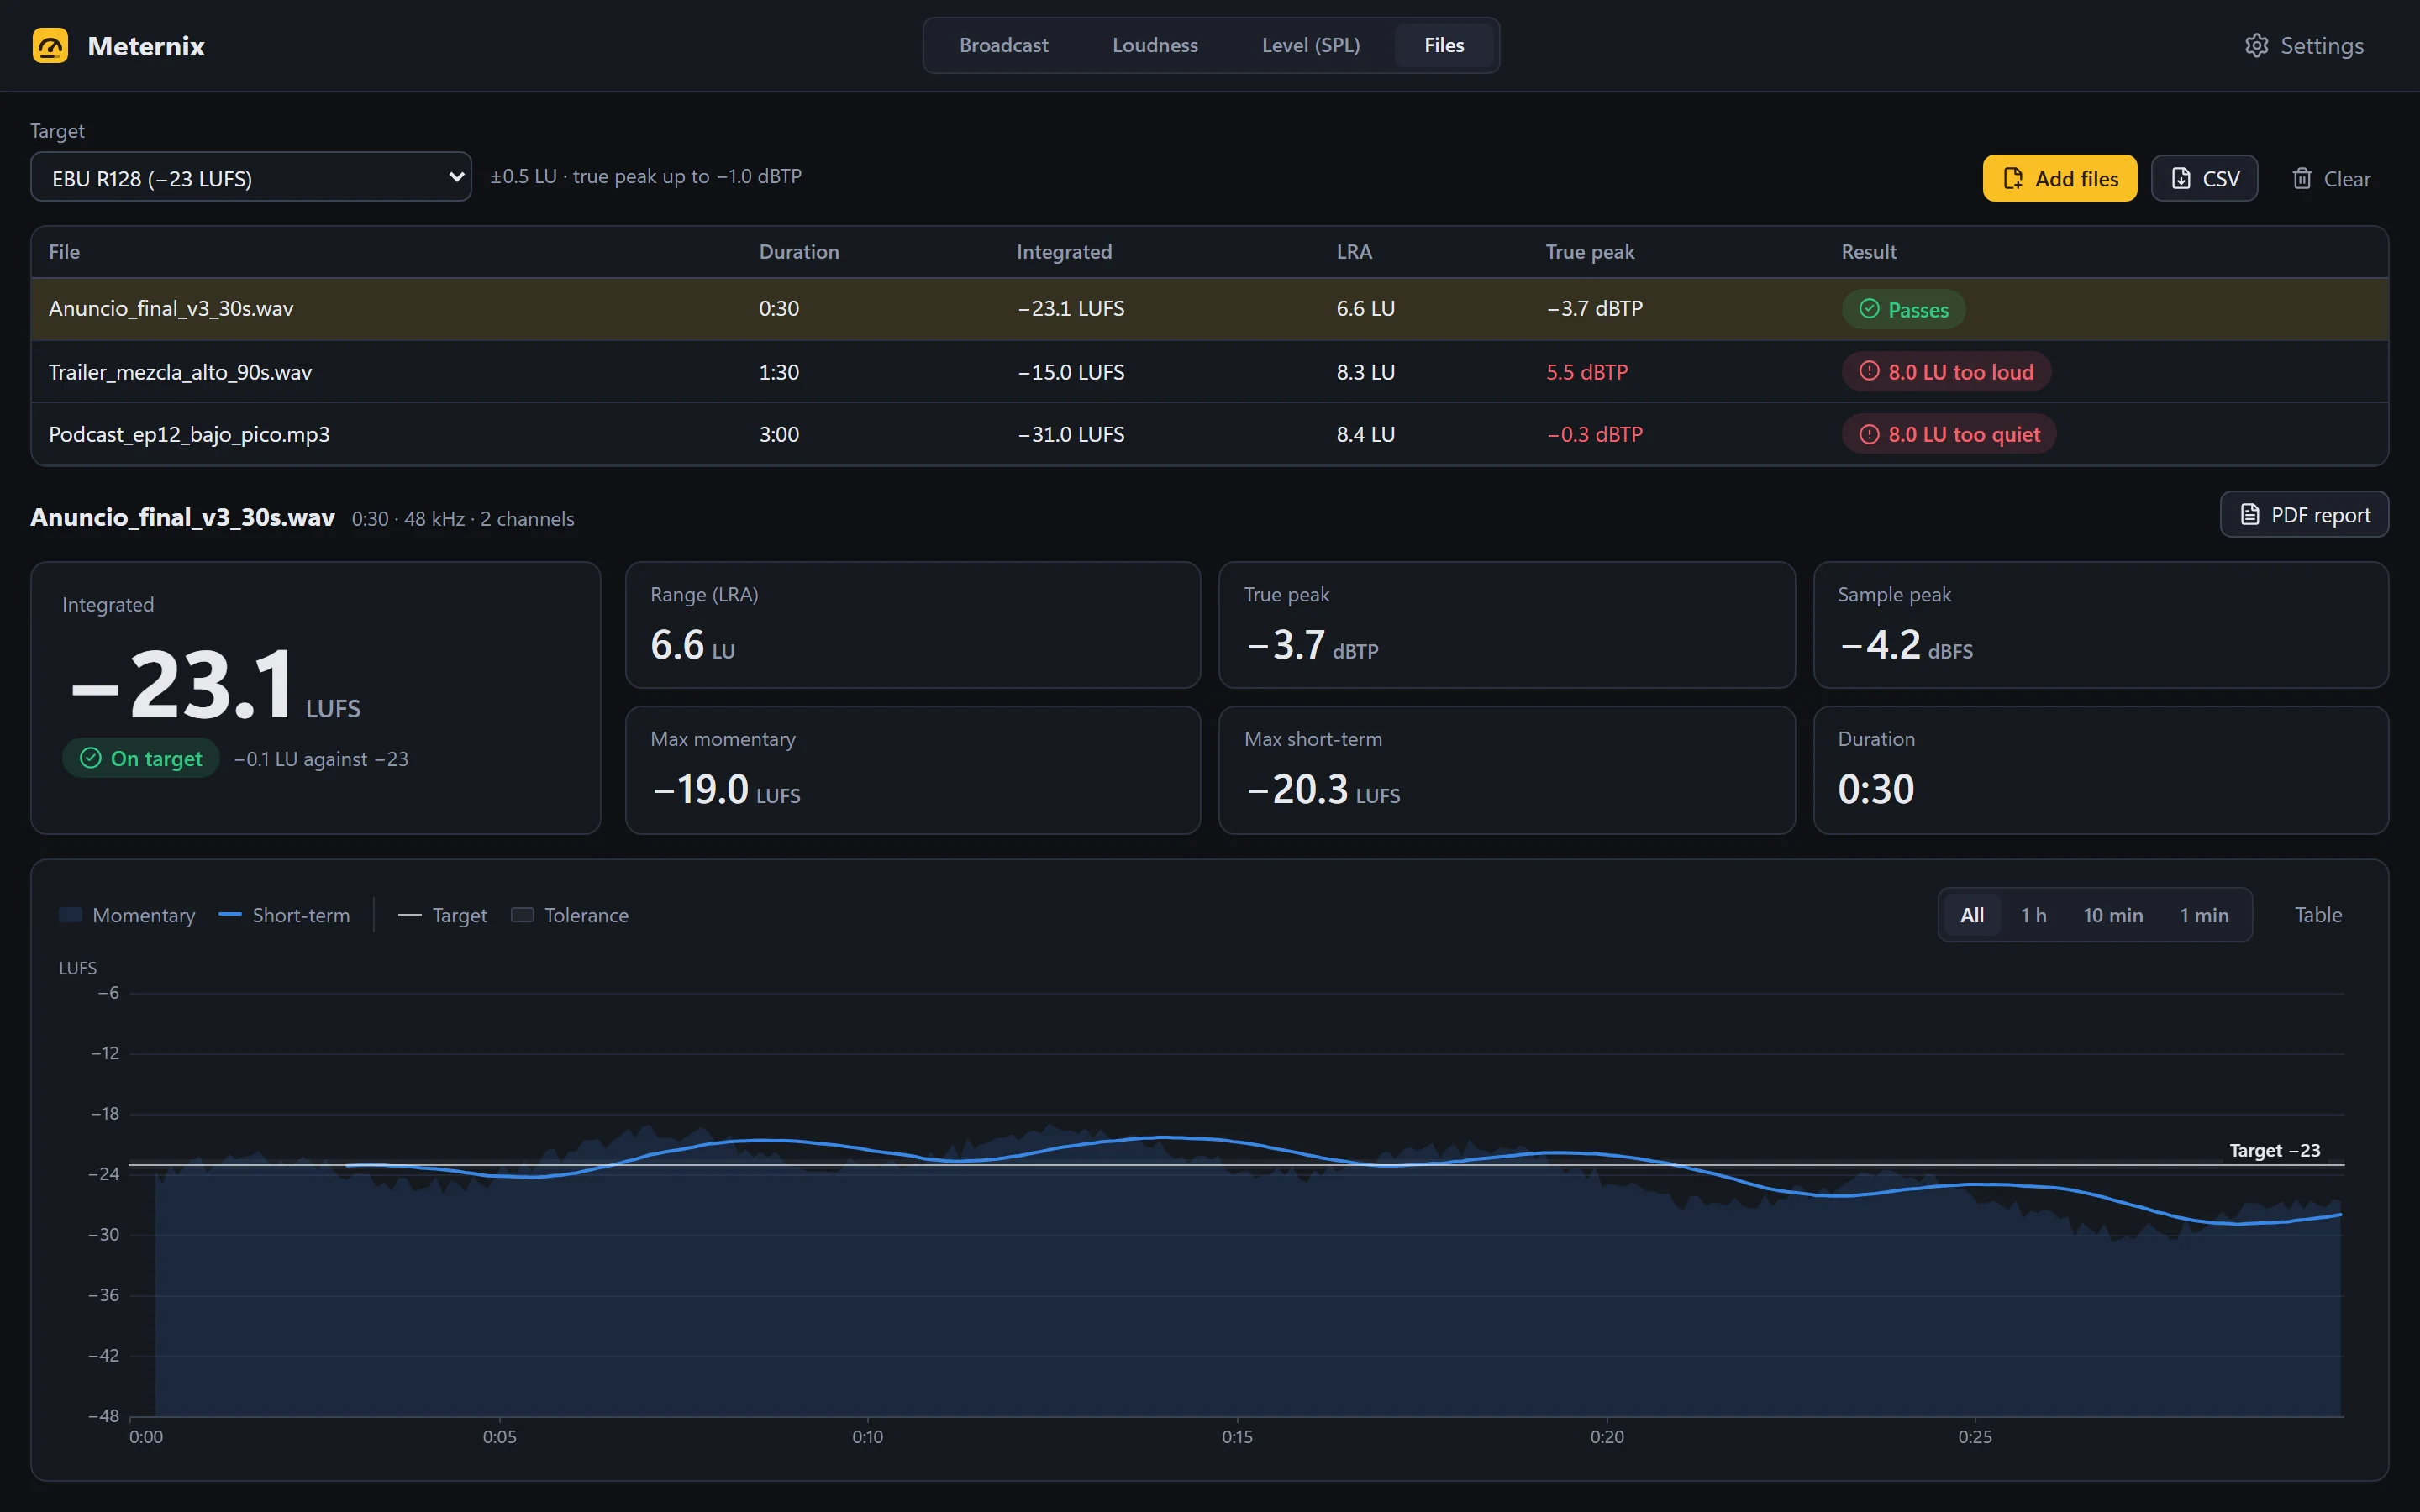Screen dimensions: 2420x1512
Task: Switch to the Loudness tab
Action: tap(1155, 45)
